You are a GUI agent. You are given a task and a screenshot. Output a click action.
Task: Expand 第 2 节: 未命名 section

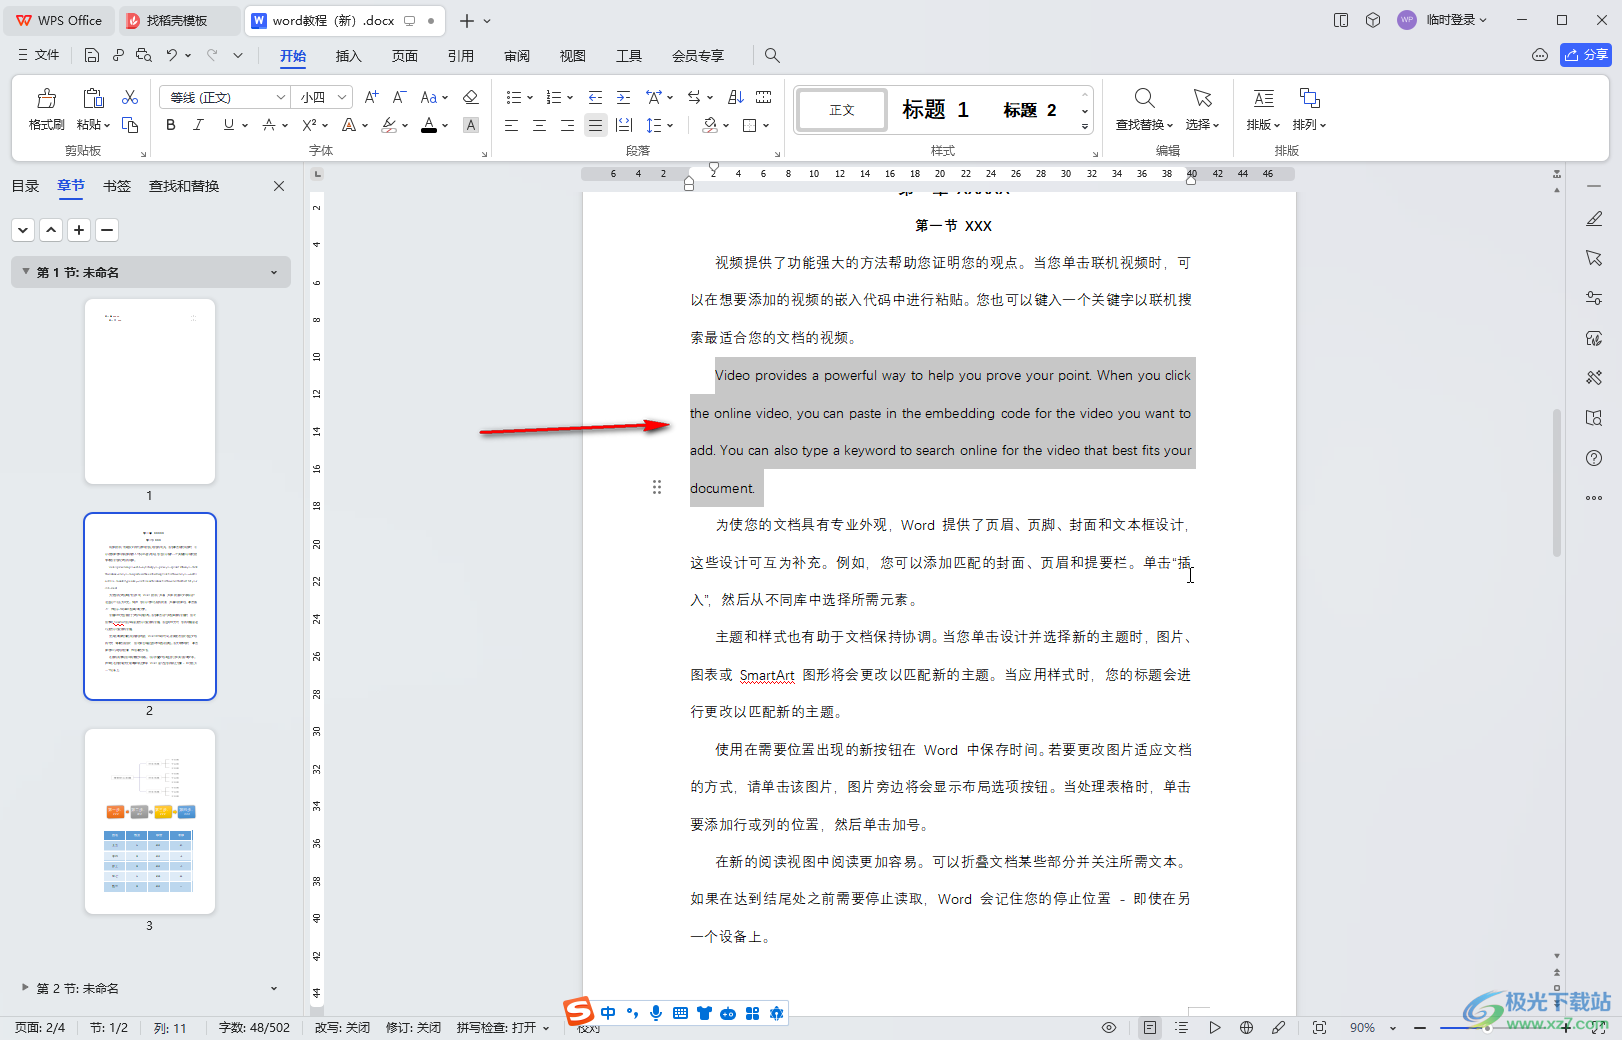pyautogui.click(x=25, y=987)
